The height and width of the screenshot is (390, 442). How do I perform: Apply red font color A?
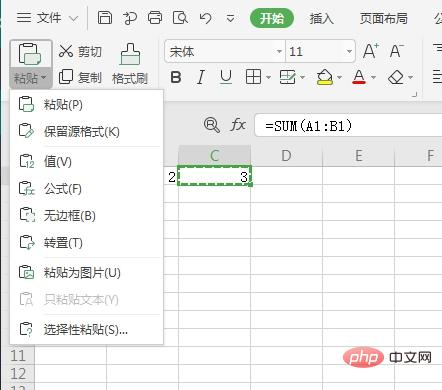click(x=359, y=77)
